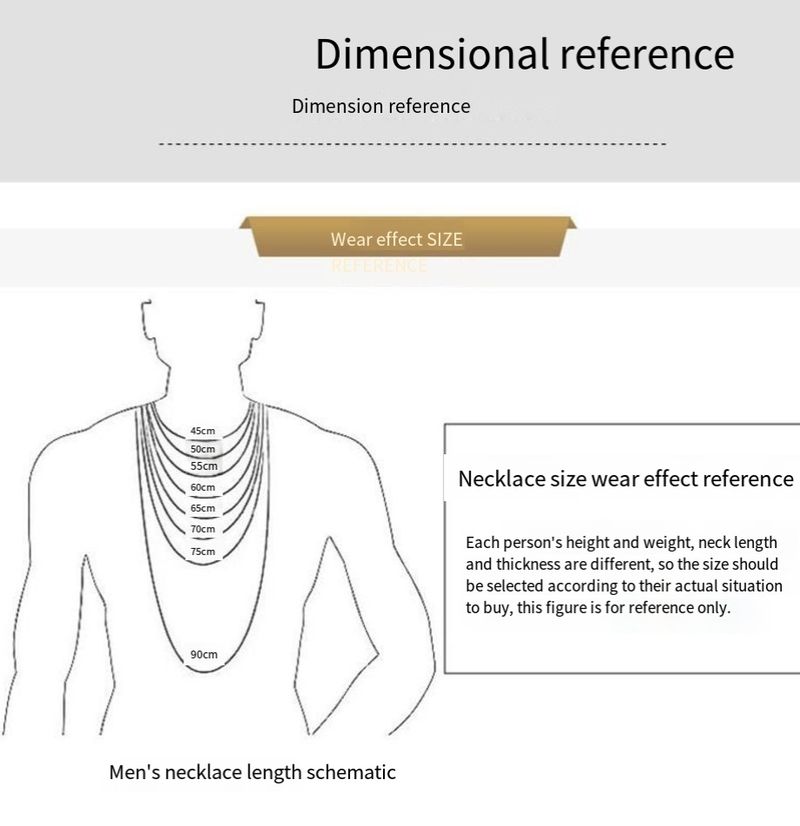The width and height of the screenshot is (800, 826).
Task: Click the dashed divider line under the subtitle
Action: pos(412,144)
